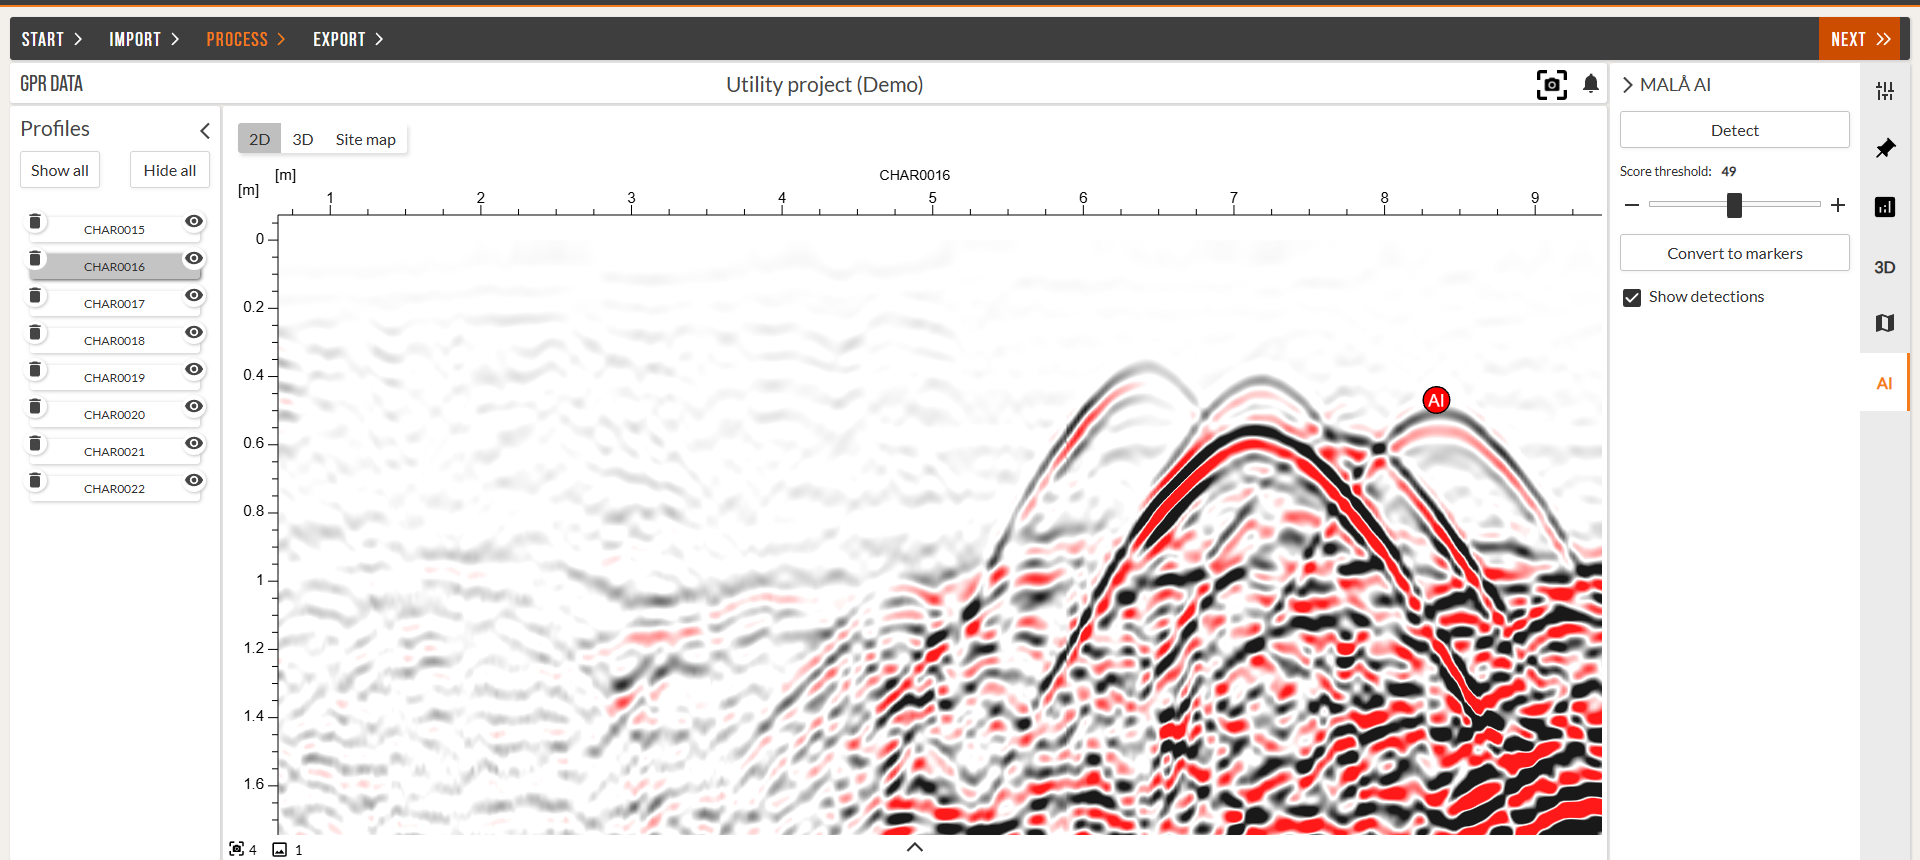This screenshot has width=1920, height=860.
Task: Click the AI detection marker on radargram
Action: [1436, 400]
